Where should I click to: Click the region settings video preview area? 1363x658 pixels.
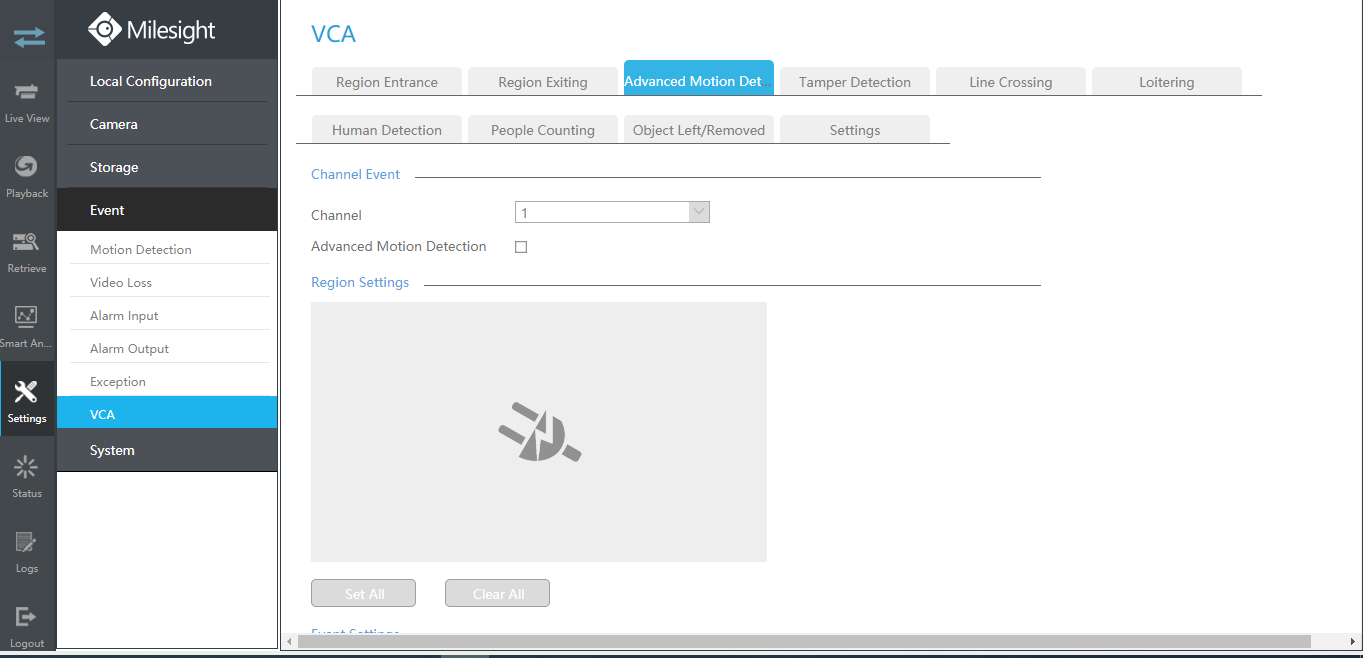tap(539, 432)
